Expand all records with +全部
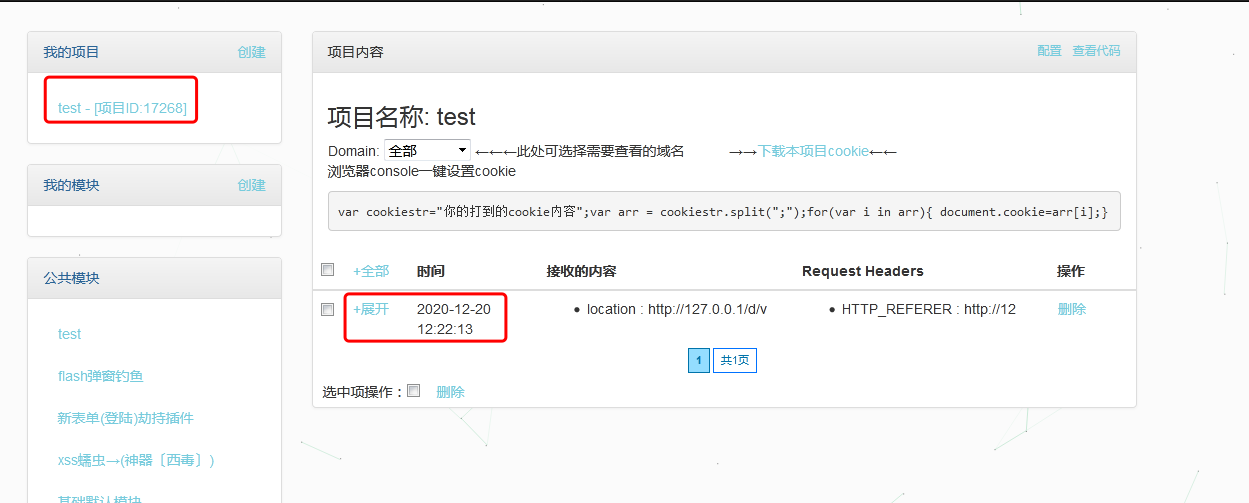This screenshot has width=1249, height=503. (371, 271)
